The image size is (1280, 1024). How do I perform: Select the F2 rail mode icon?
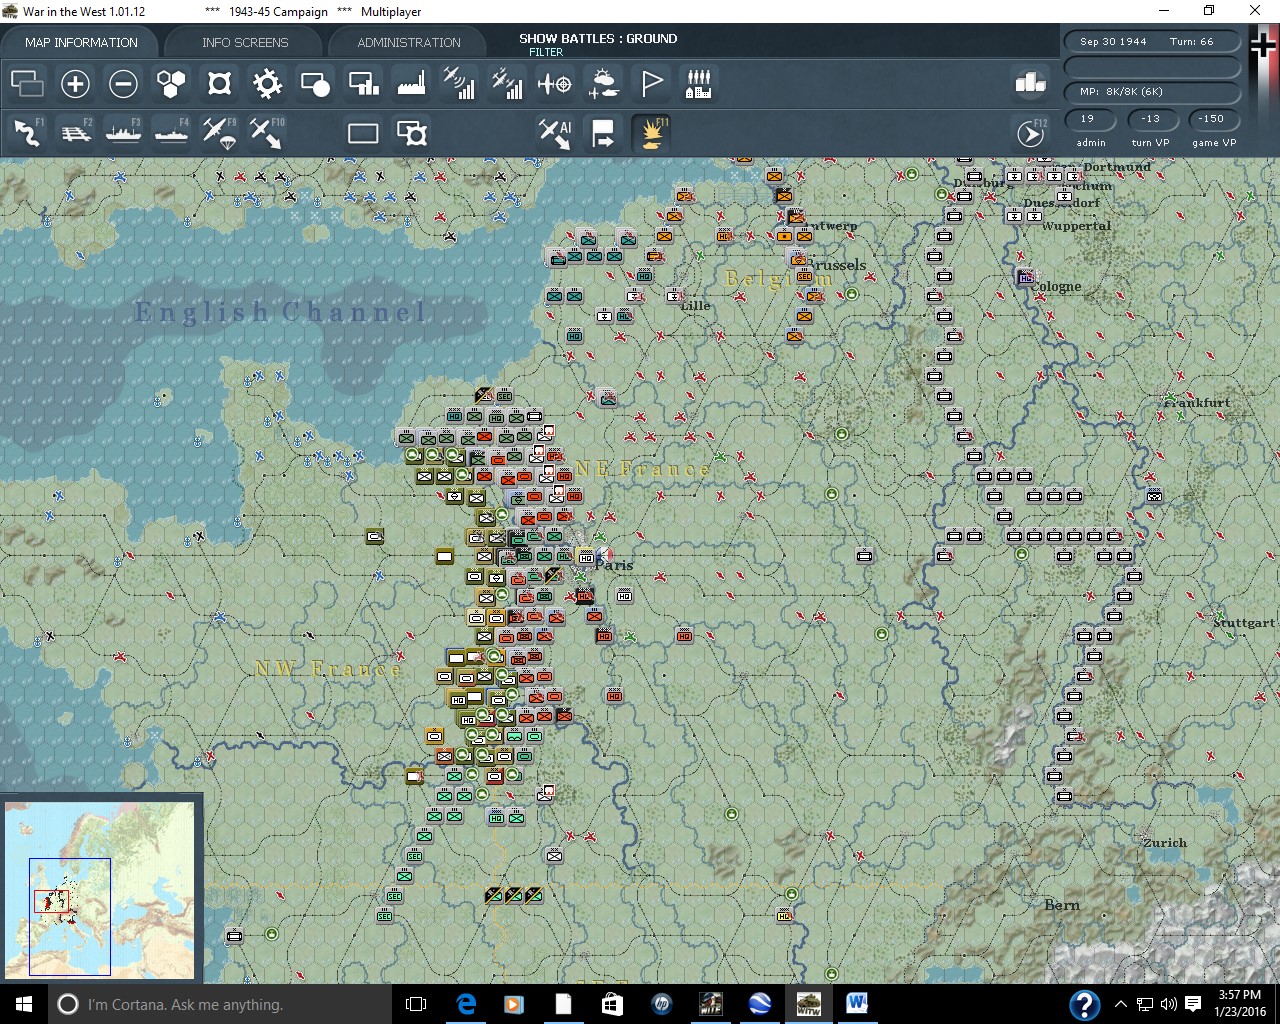(75, 133)
